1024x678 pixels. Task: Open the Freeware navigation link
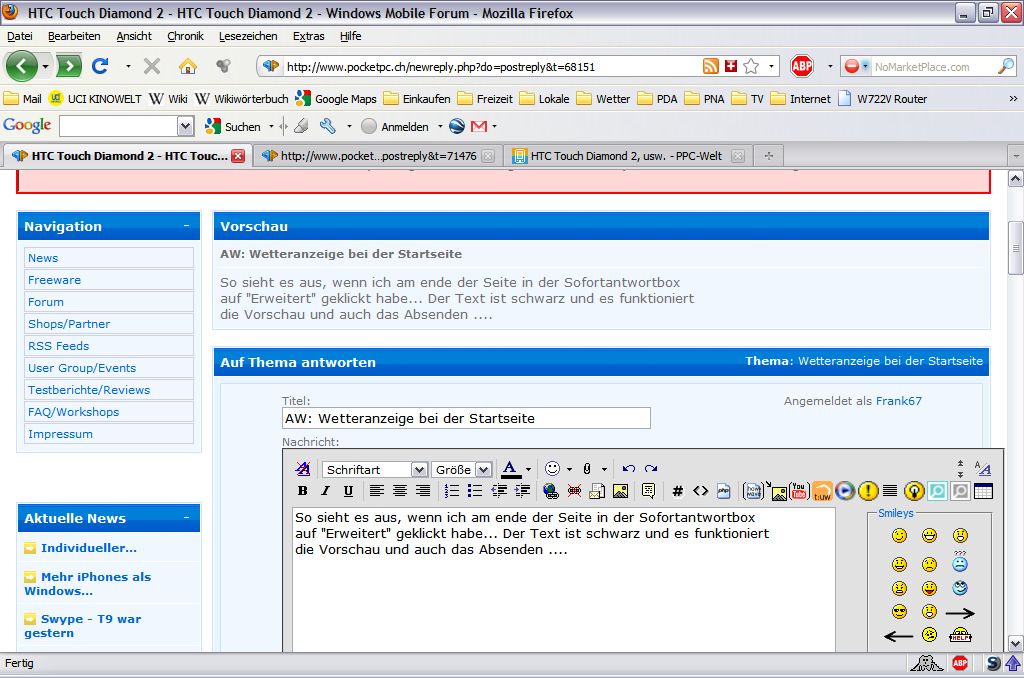click(54, 280)
